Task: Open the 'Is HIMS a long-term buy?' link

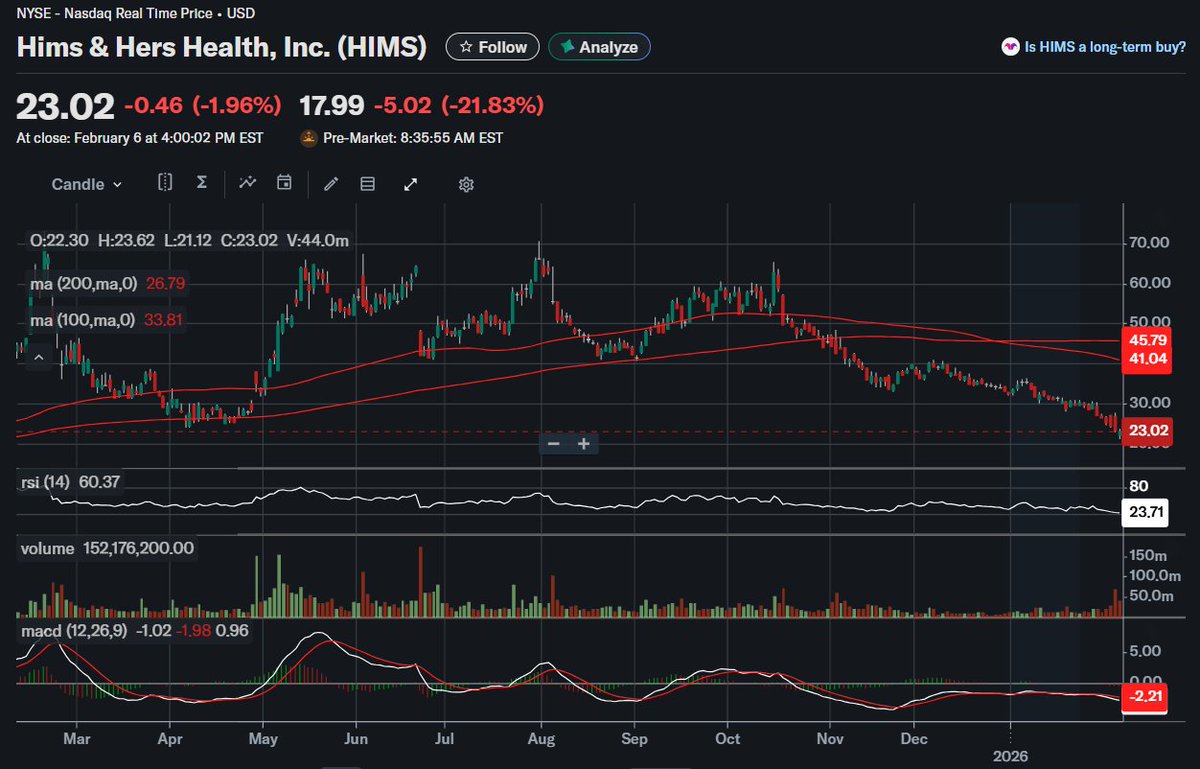Action: (1105, 47)
